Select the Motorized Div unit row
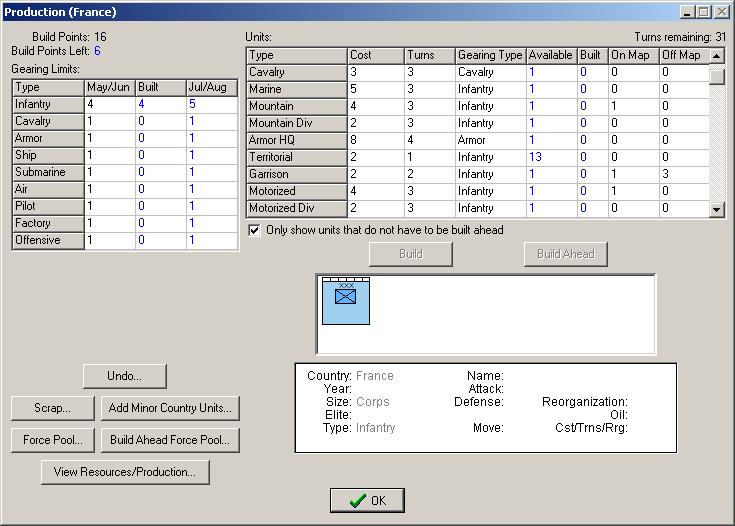The height and width of the screenshot is (526, 735). point(477,208)
